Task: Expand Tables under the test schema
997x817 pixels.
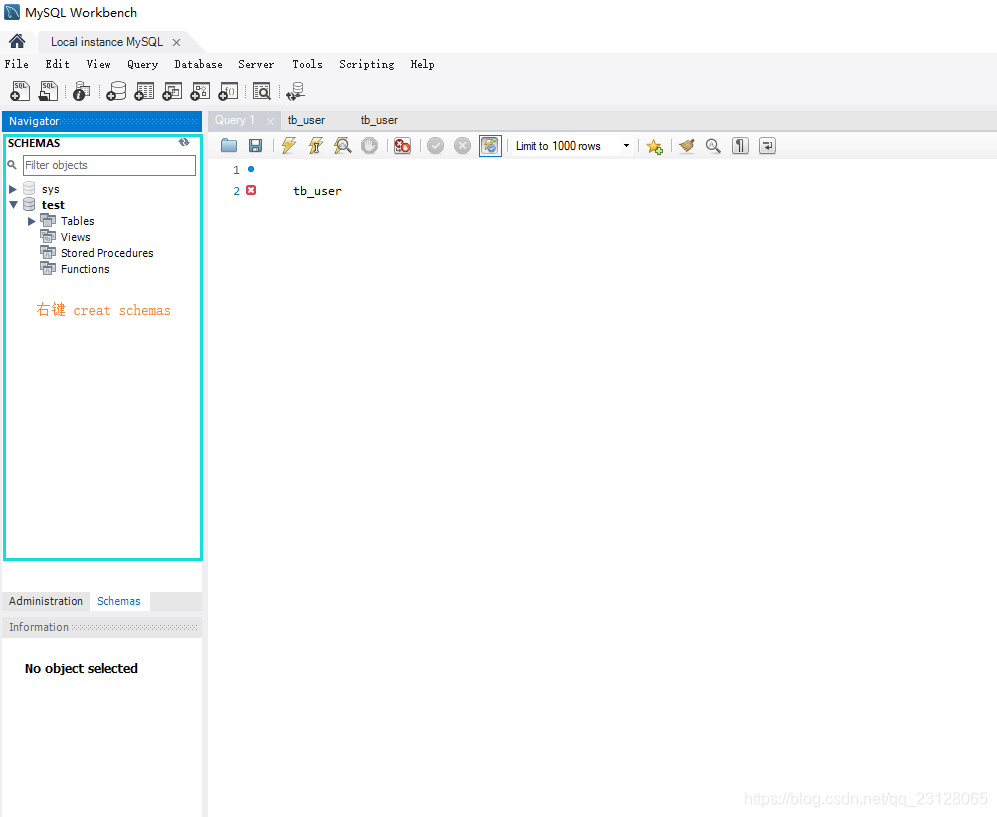Action: pos(31,220)
